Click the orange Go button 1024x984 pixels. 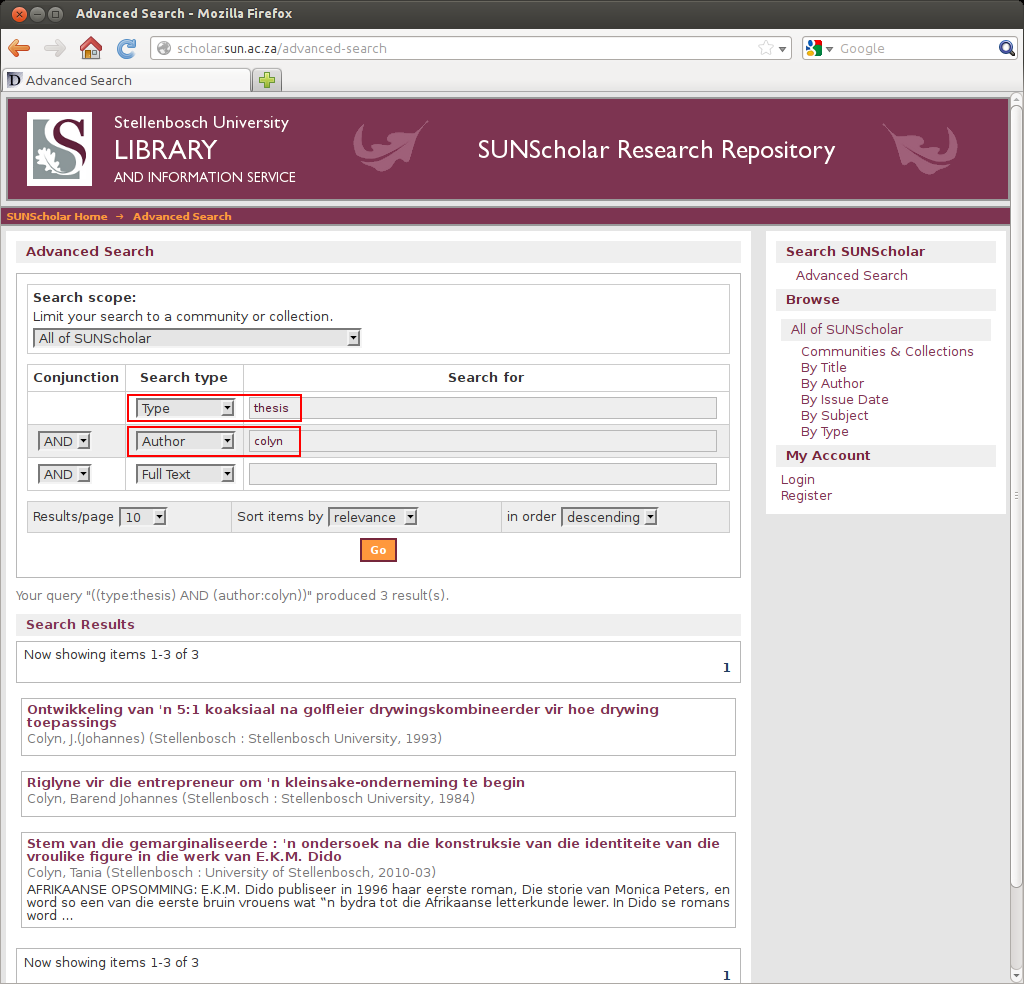point(378,550)
